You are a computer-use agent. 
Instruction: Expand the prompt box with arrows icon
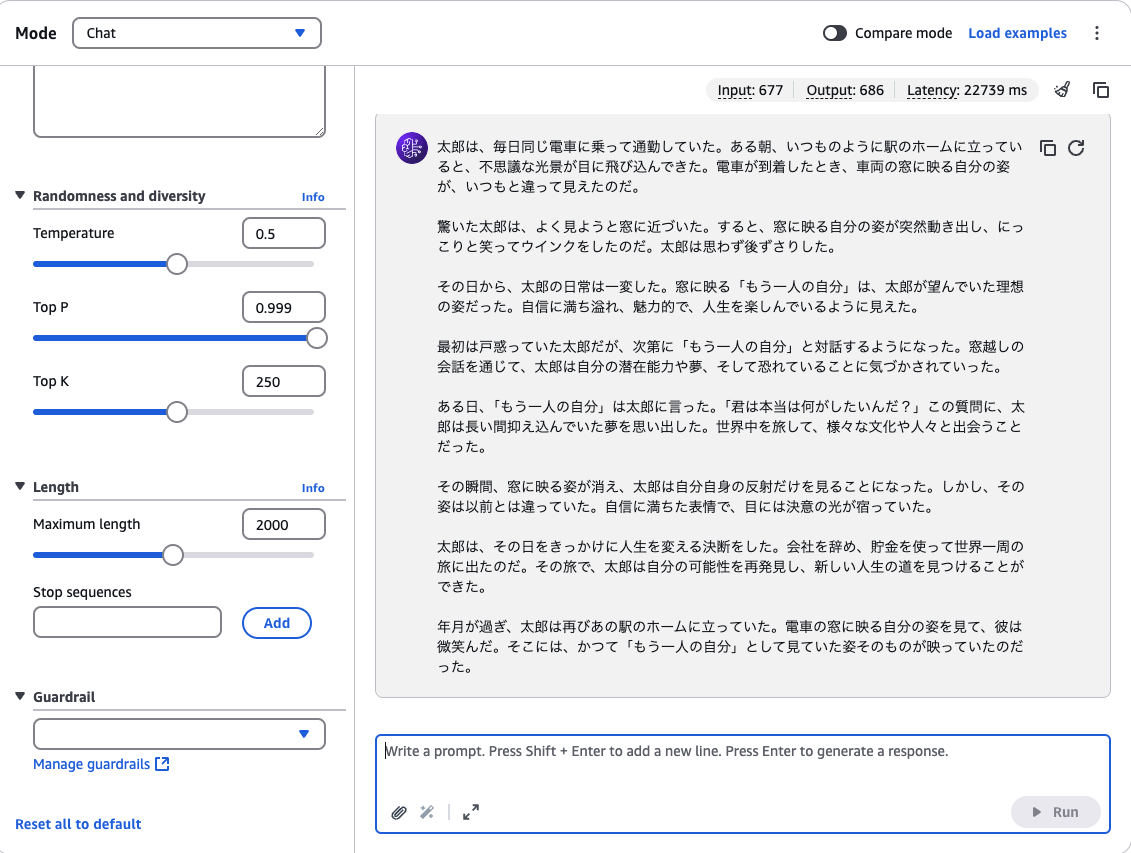point(471,813)
